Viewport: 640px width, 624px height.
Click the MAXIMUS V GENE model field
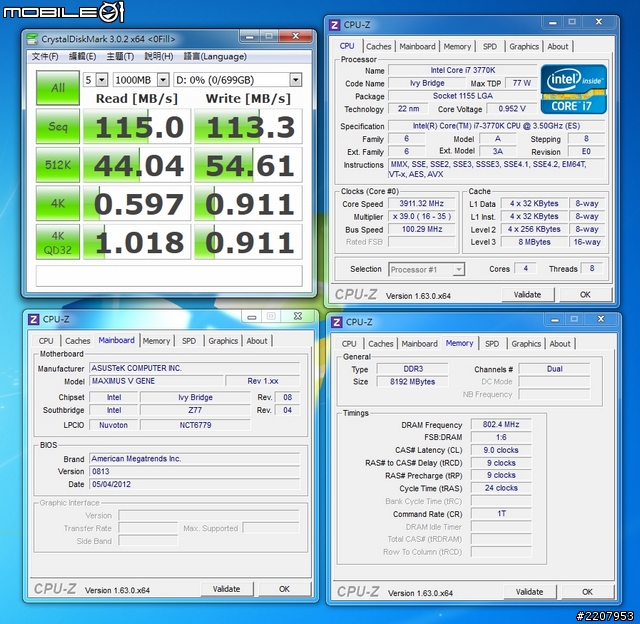[157, 381]
